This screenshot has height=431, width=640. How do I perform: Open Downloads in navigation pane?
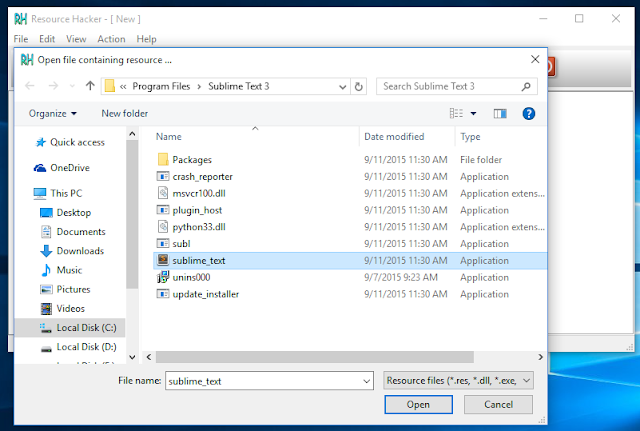tap(72, 251)
